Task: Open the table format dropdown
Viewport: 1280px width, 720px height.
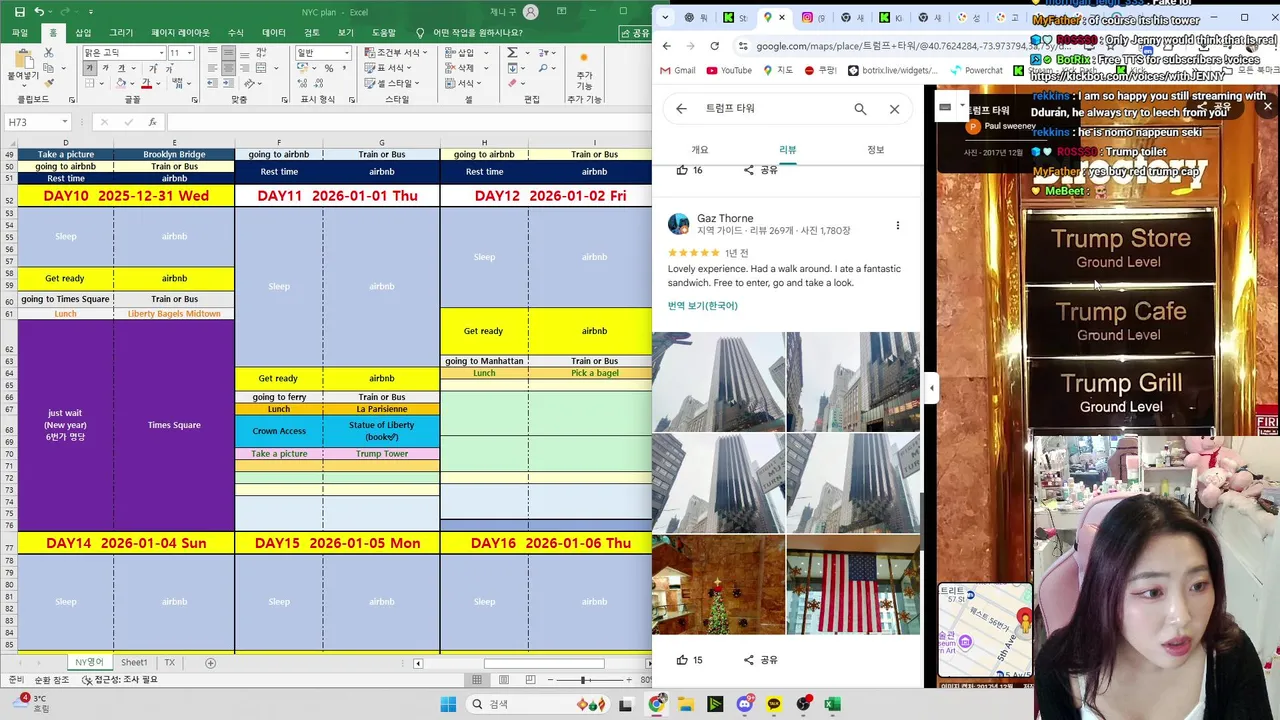Action: point(390,68)
